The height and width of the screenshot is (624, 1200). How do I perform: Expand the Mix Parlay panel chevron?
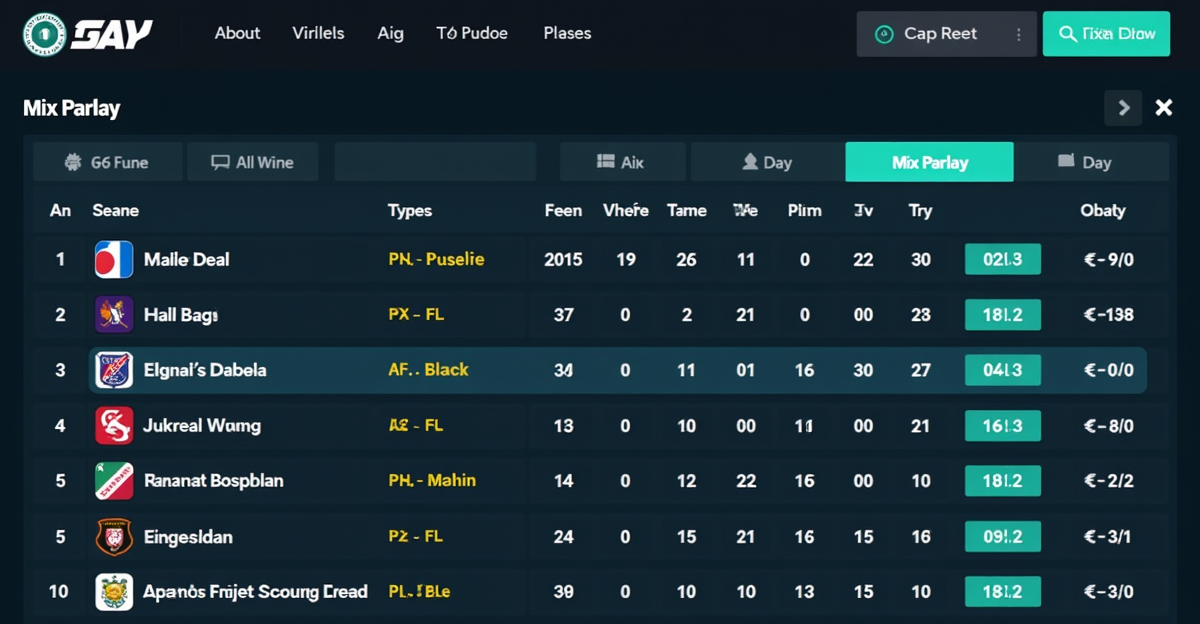point(1124,107)
